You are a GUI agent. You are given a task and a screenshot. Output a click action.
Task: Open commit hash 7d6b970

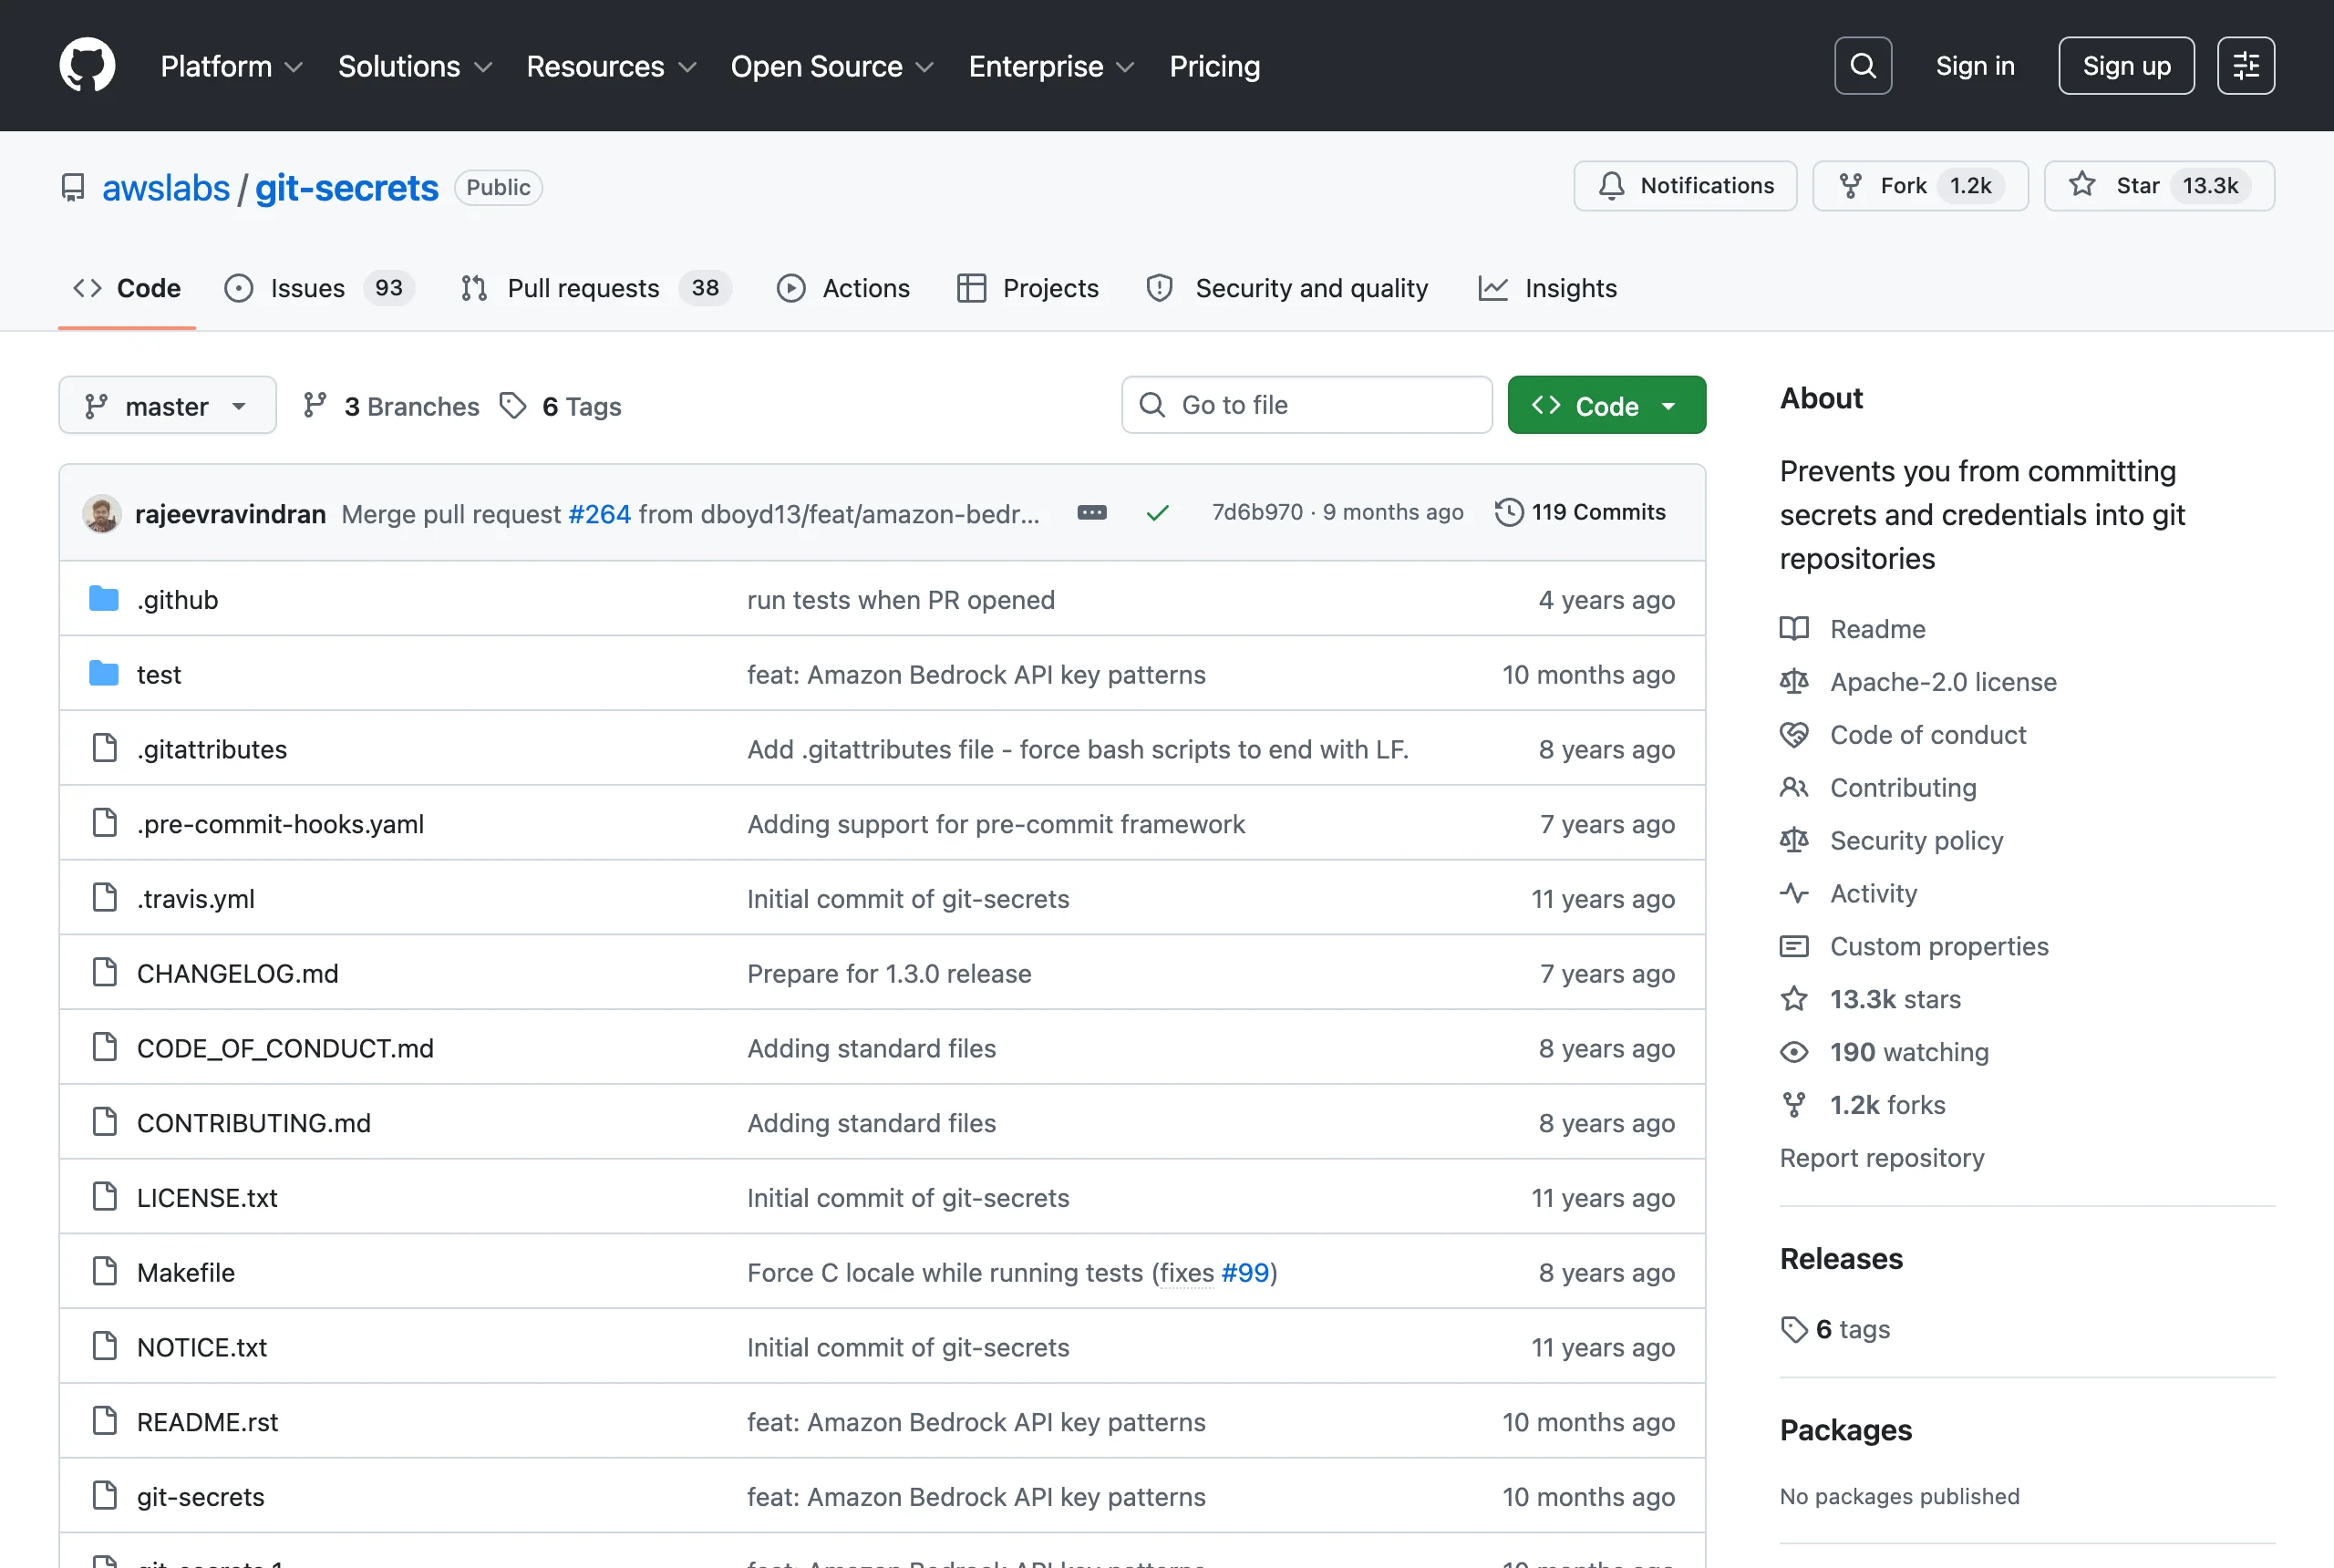click(x=1257, y=512)
